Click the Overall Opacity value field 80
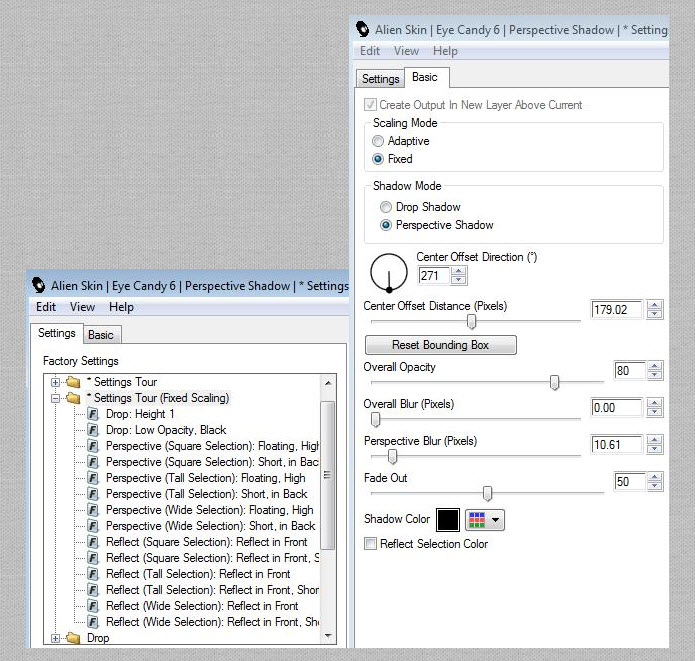 [x=629, y=371]
